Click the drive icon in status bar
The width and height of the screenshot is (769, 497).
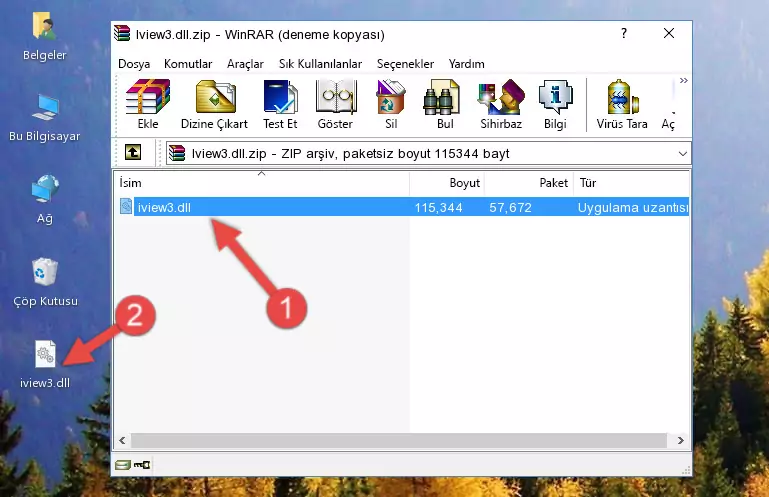(123, 464)
